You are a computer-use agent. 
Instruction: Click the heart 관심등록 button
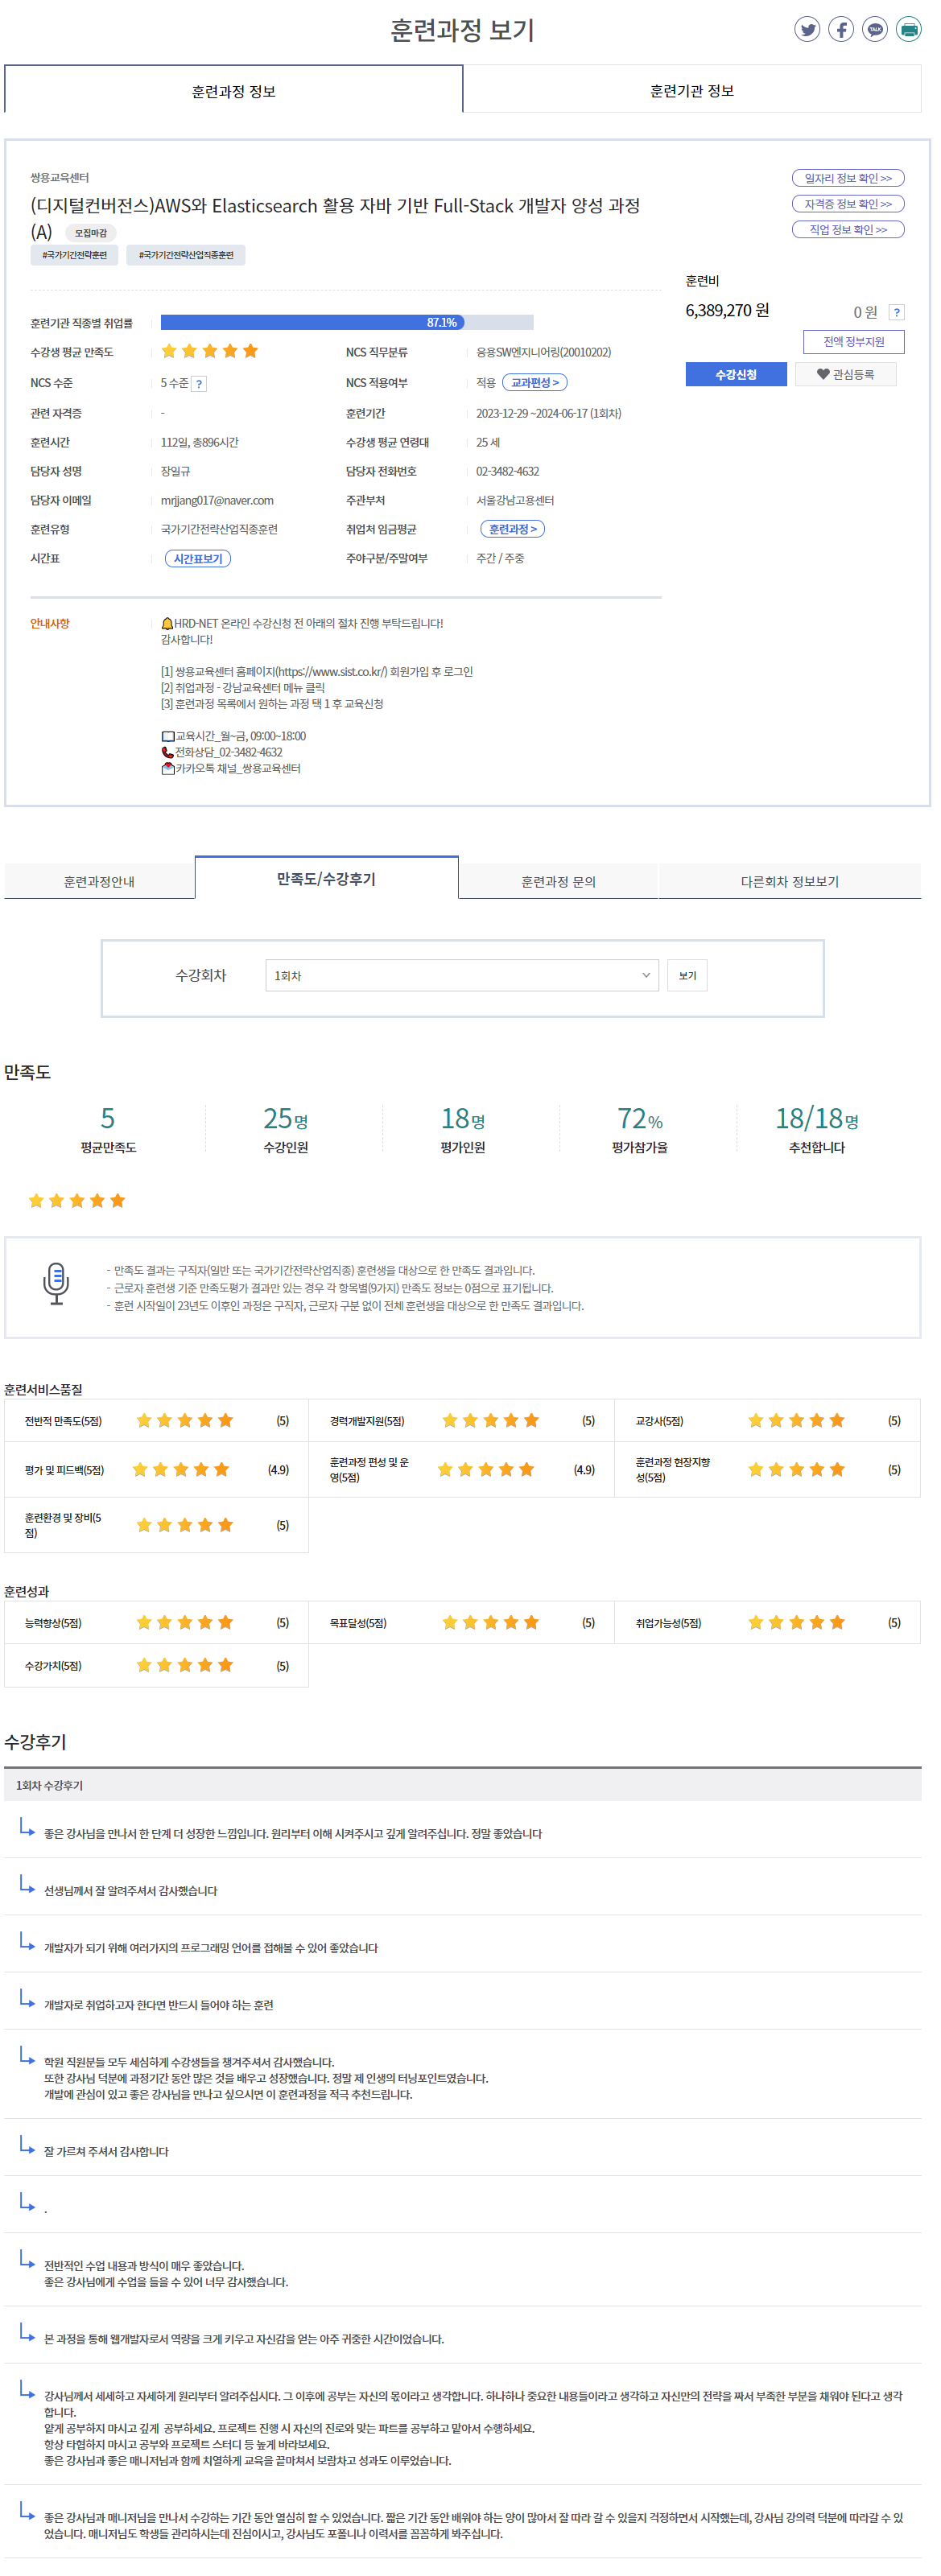[845, 374]
